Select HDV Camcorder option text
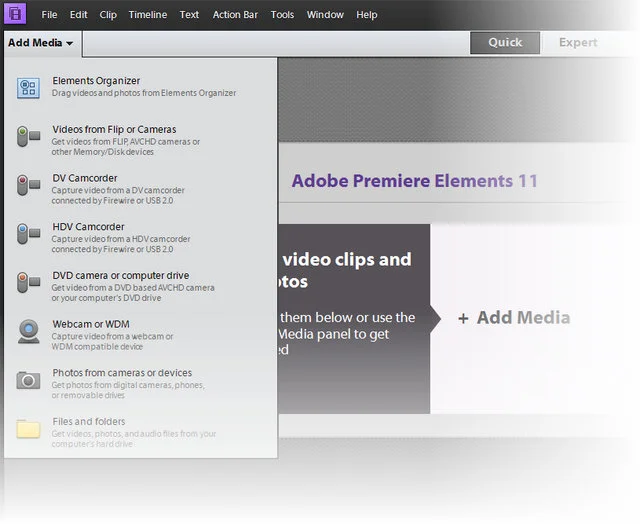Screen dimensions: 640x524 pyautogui.click(x=89, y=226)
